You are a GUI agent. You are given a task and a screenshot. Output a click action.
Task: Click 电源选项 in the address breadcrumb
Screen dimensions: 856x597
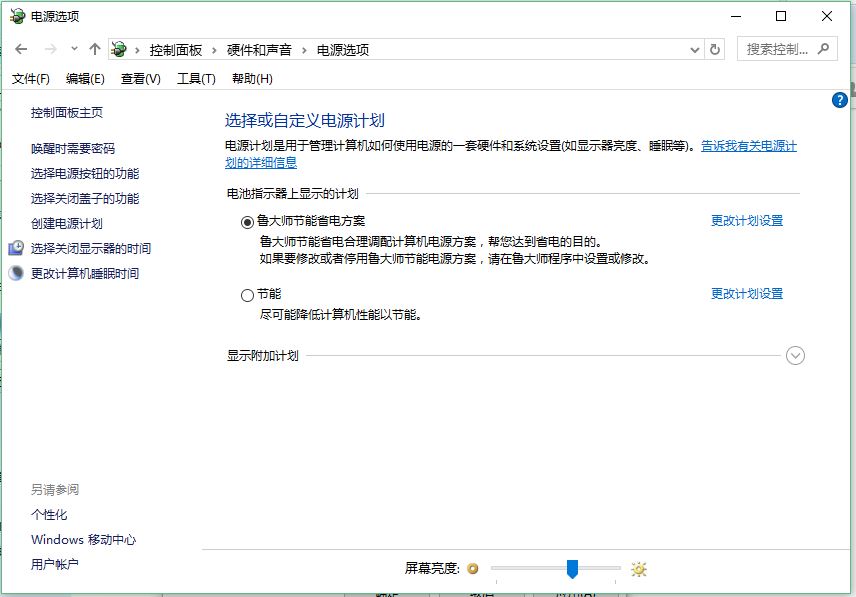343,50
